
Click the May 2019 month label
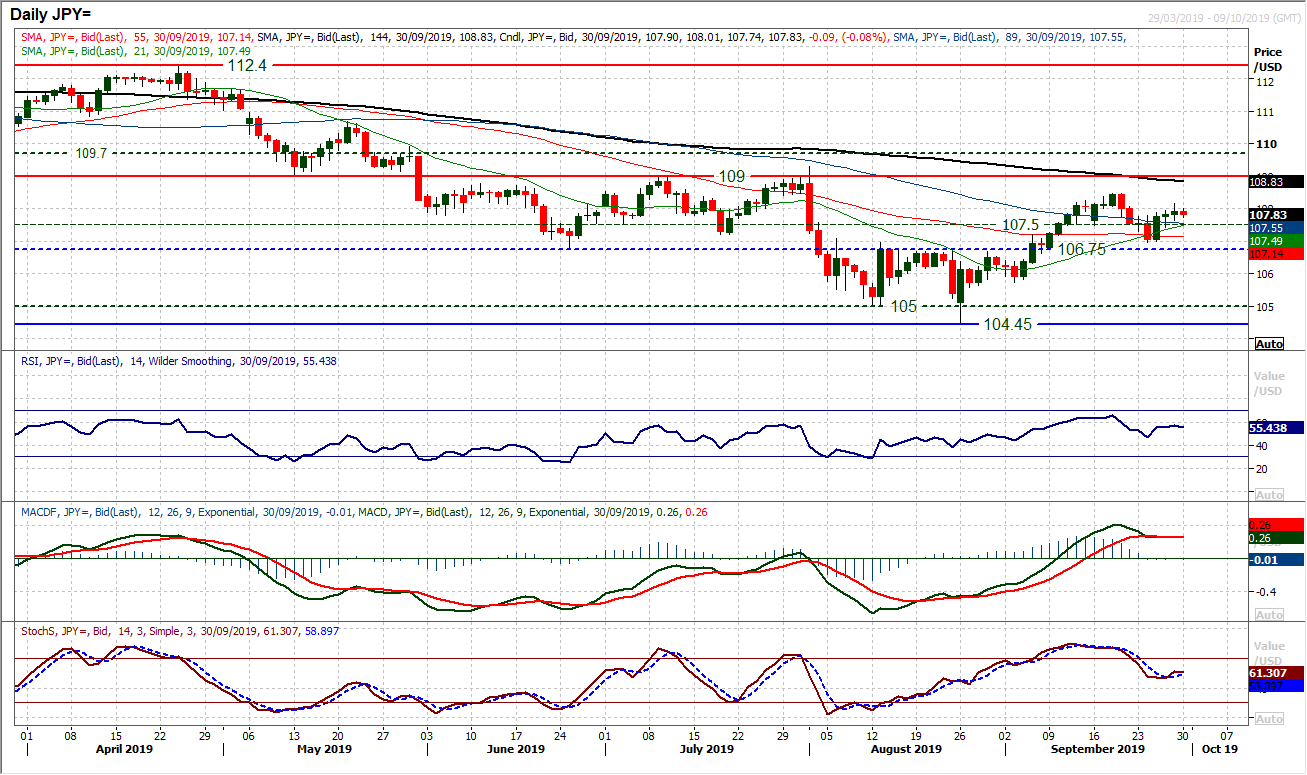325,749
